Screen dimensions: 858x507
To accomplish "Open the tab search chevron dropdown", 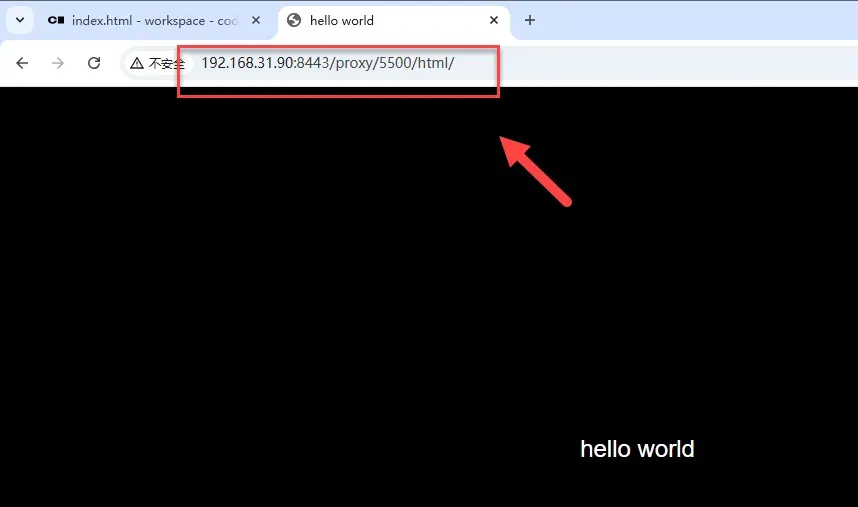I will (19, 20).
